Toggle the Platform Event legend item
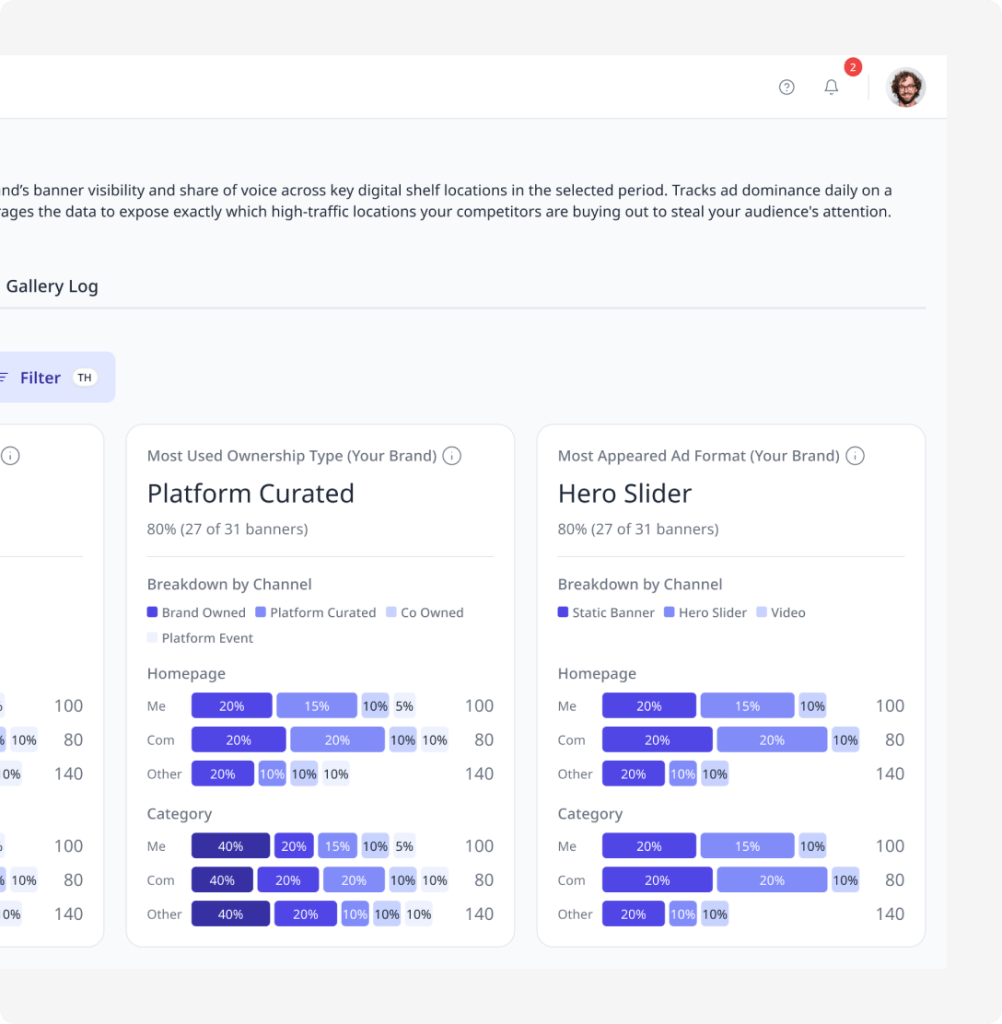Image resolution: width=1002 pixels, height=1024 pixels. point(200,638)
